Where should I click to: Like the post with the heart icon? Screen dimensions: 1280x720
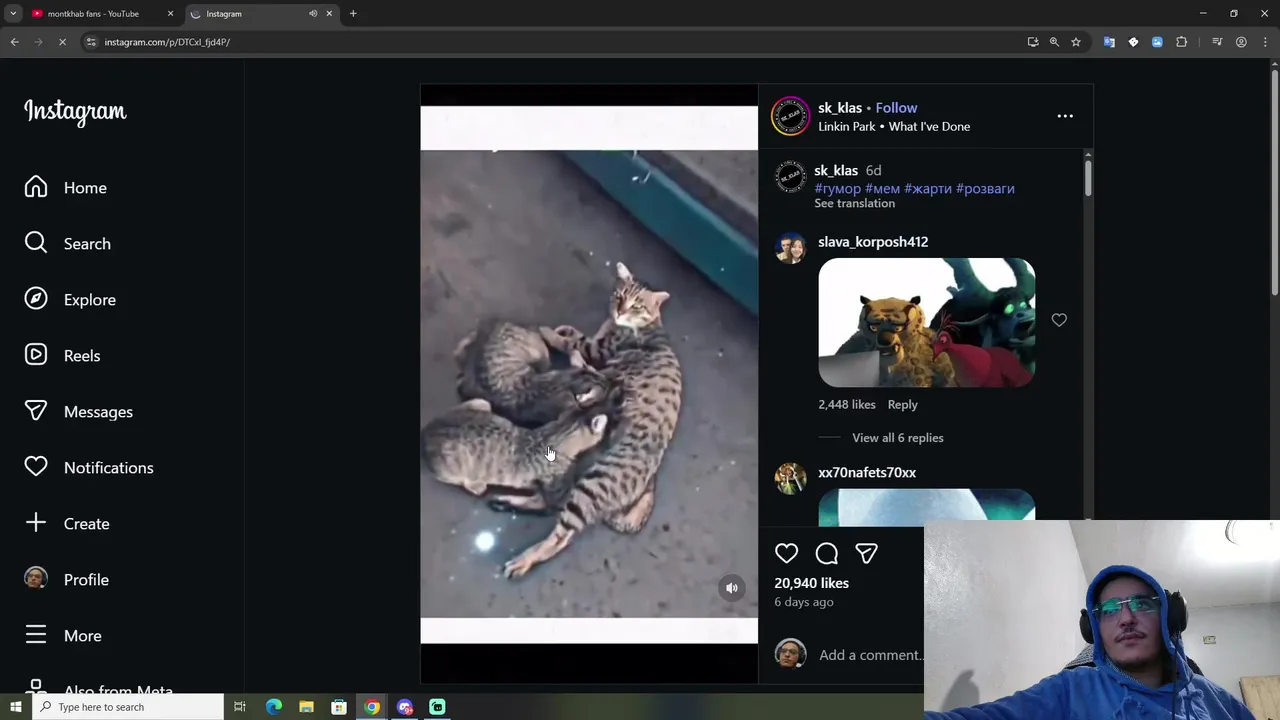pyautogui.click(x=787, y=553)
